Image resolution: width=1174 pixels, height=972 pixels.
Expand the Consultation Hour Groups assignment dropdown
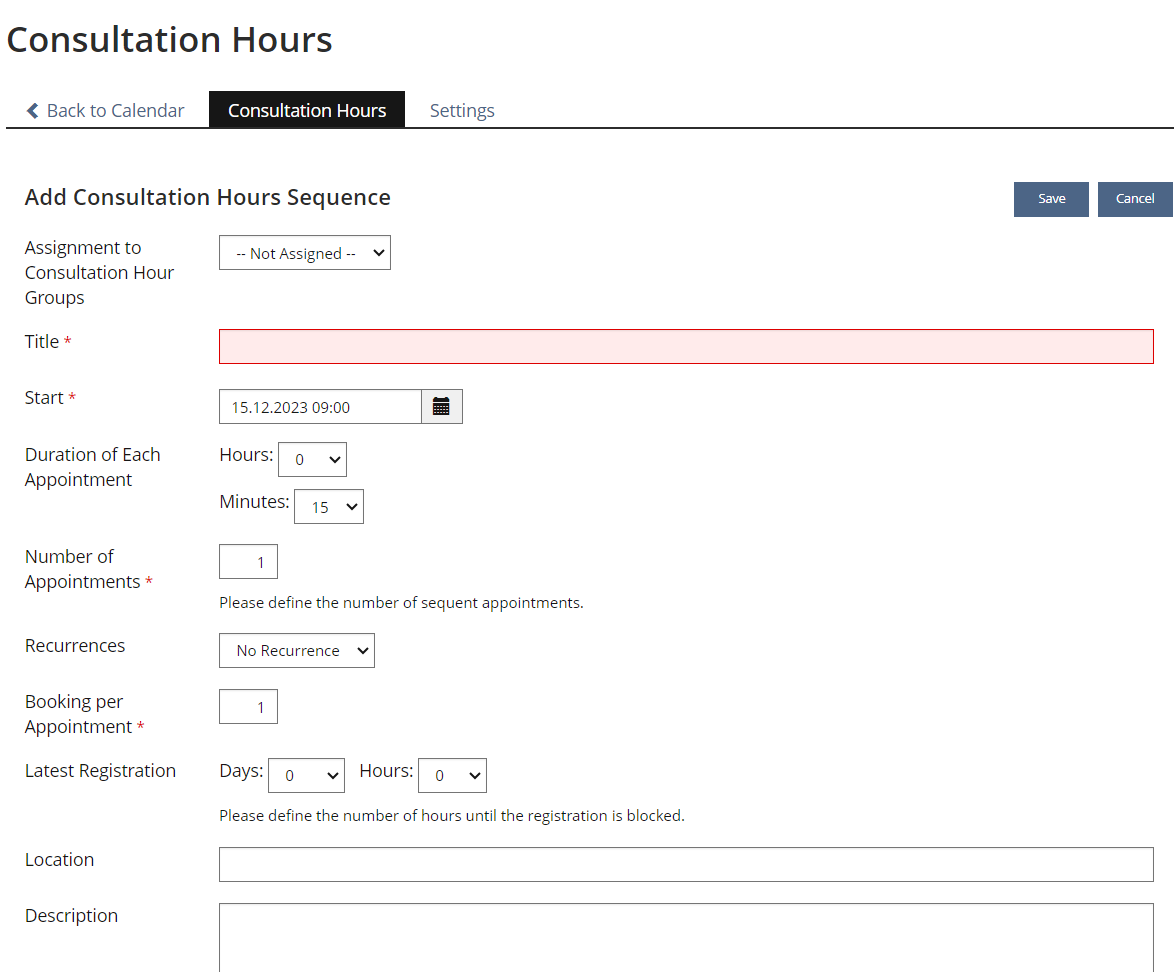[304, 254]
